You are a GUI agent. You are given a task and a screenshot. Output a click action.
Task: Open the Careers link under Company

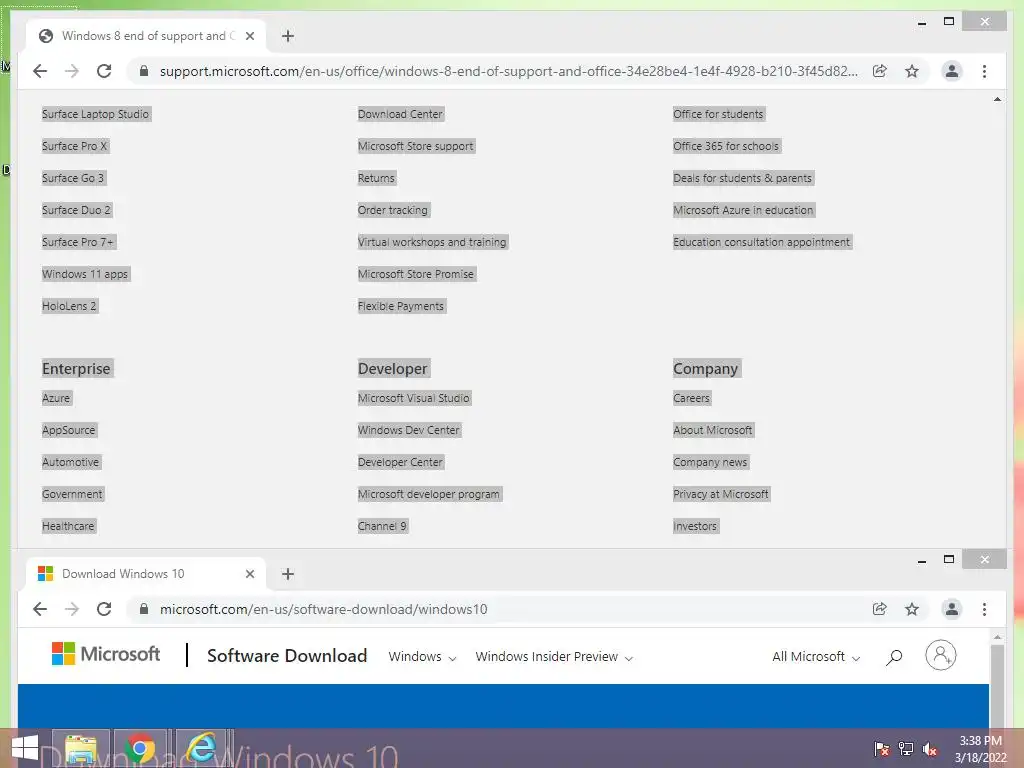692,398
